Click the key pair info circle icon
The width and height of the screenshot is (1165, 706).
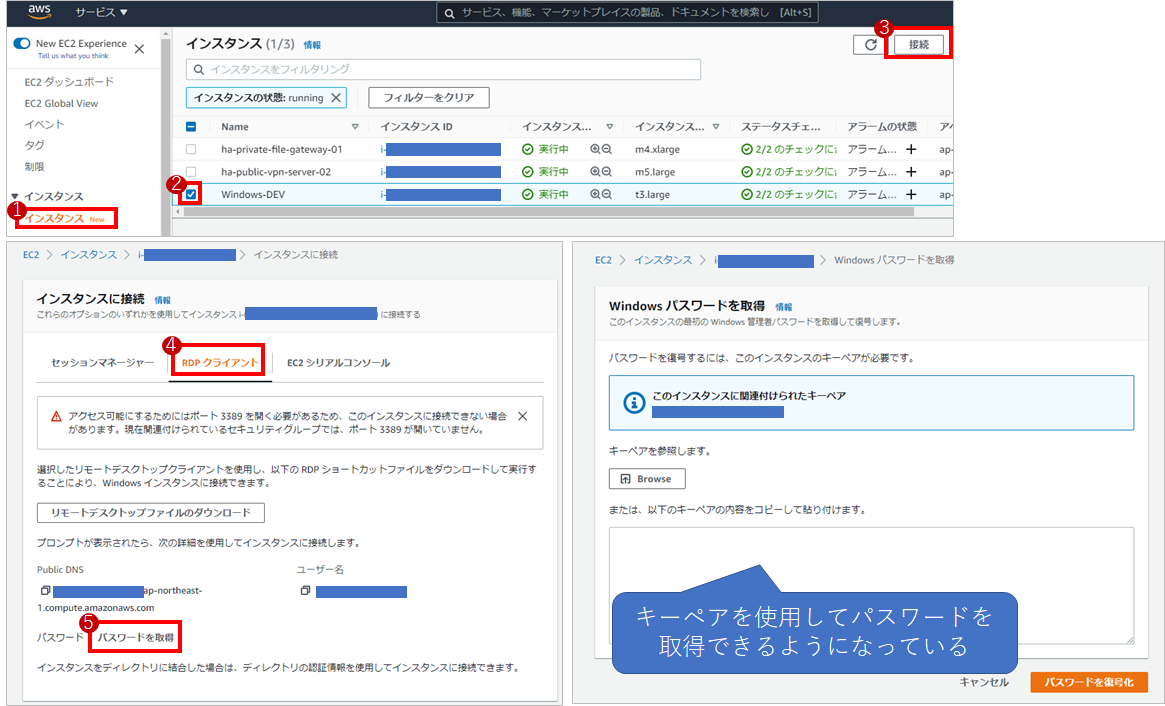coord(634,403)
